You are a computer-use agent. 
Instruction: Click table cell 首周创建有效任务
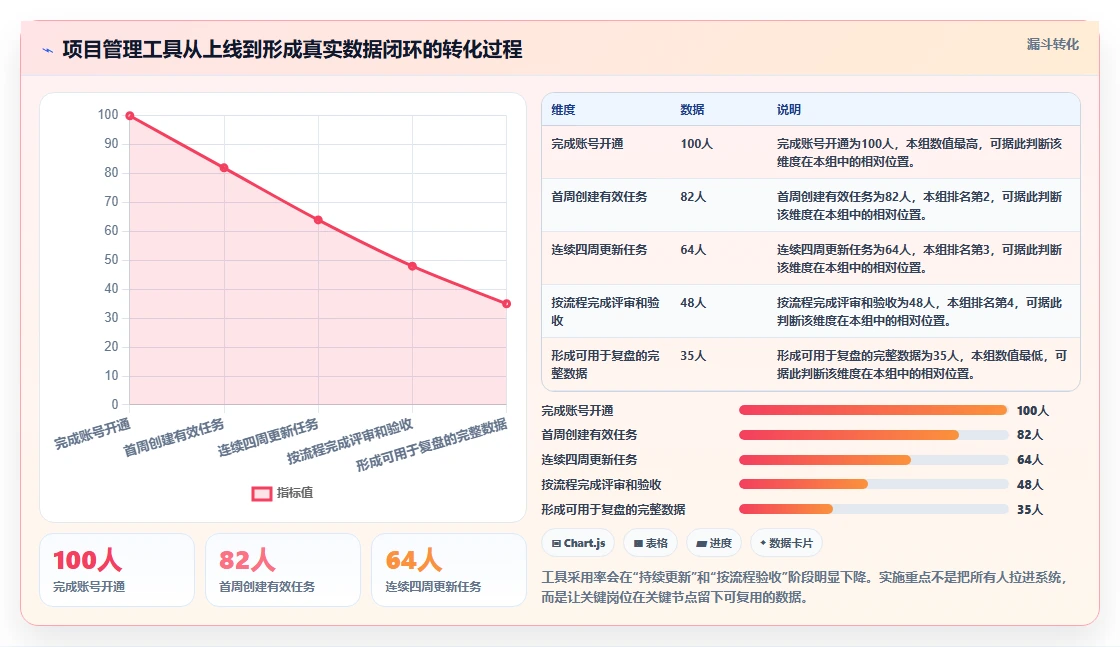[599, 196]
